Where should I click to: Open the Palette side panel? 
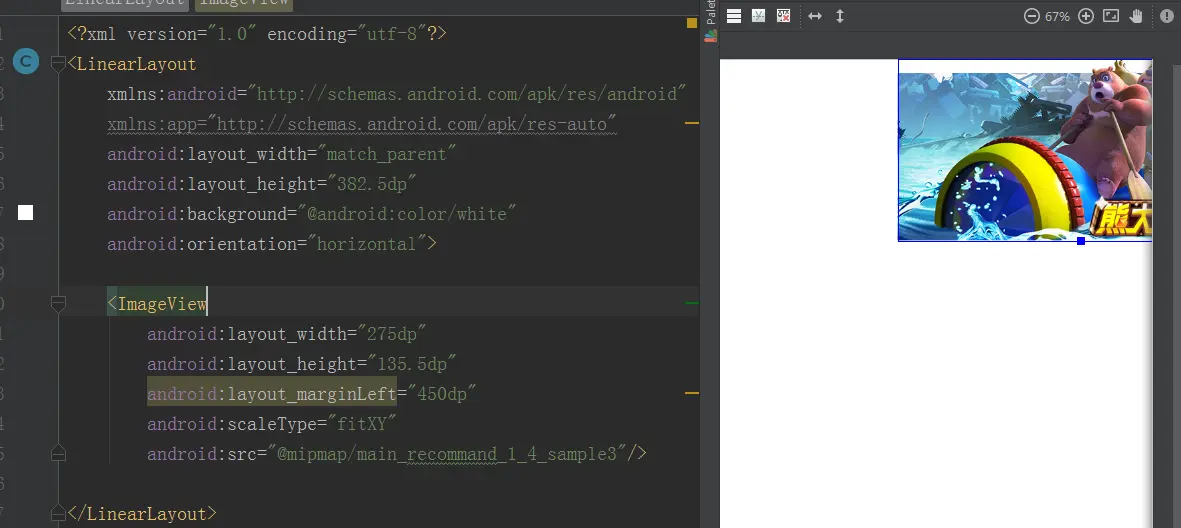point(710,21)
